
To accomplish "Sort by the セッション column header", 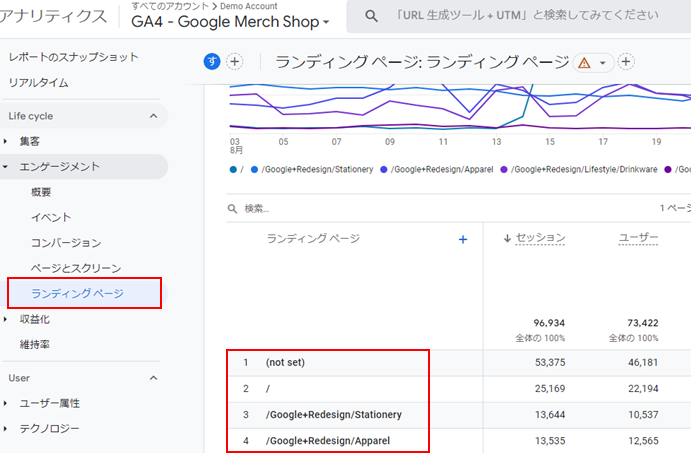I will (x=540, y=238).
